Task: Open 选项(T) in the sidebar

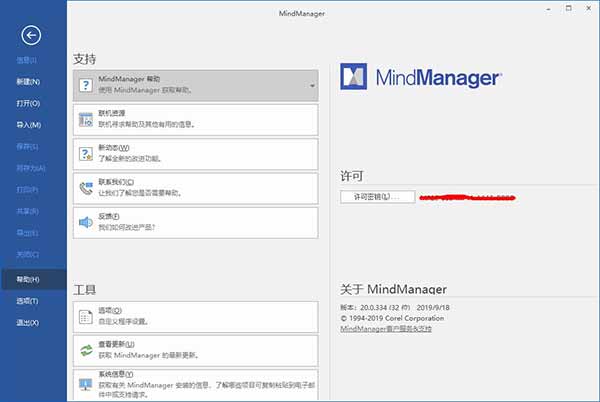Action: coord(27,301)
